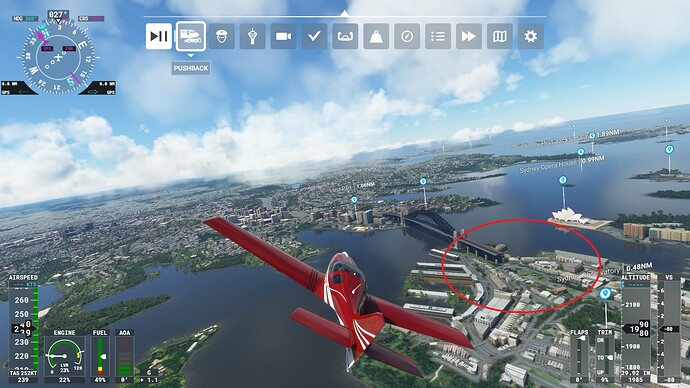Click the CRS label on compass
Screen dimensions: 690x388
click(x=84, y=18)
